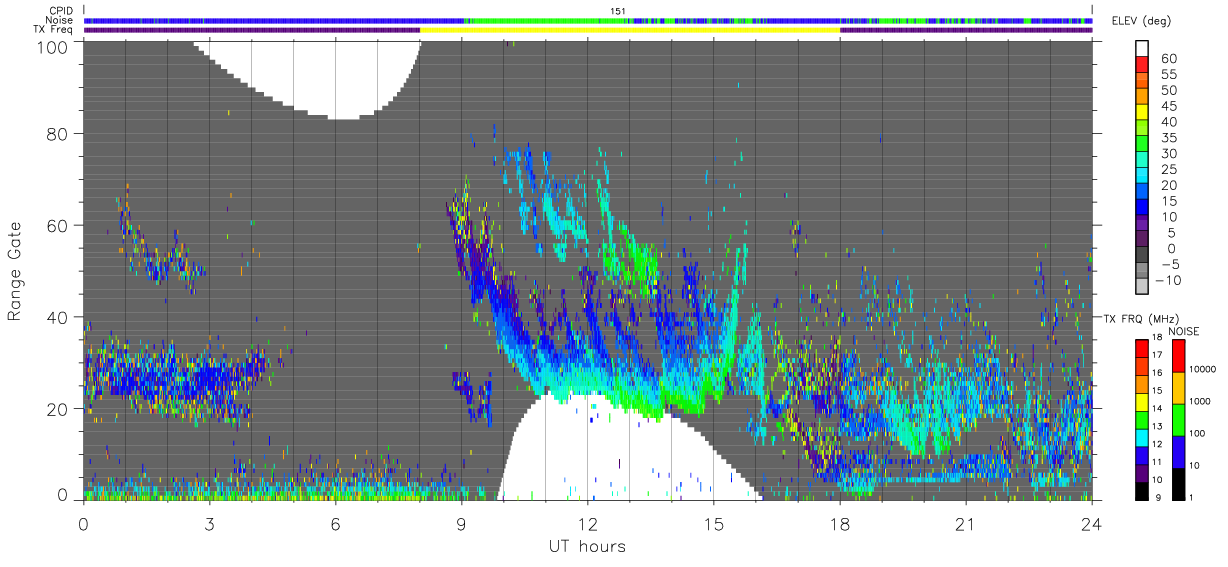Click UT hours axis tick '24'
The width and height of the screenshot is (1228, 567).
click(1092, 524)
